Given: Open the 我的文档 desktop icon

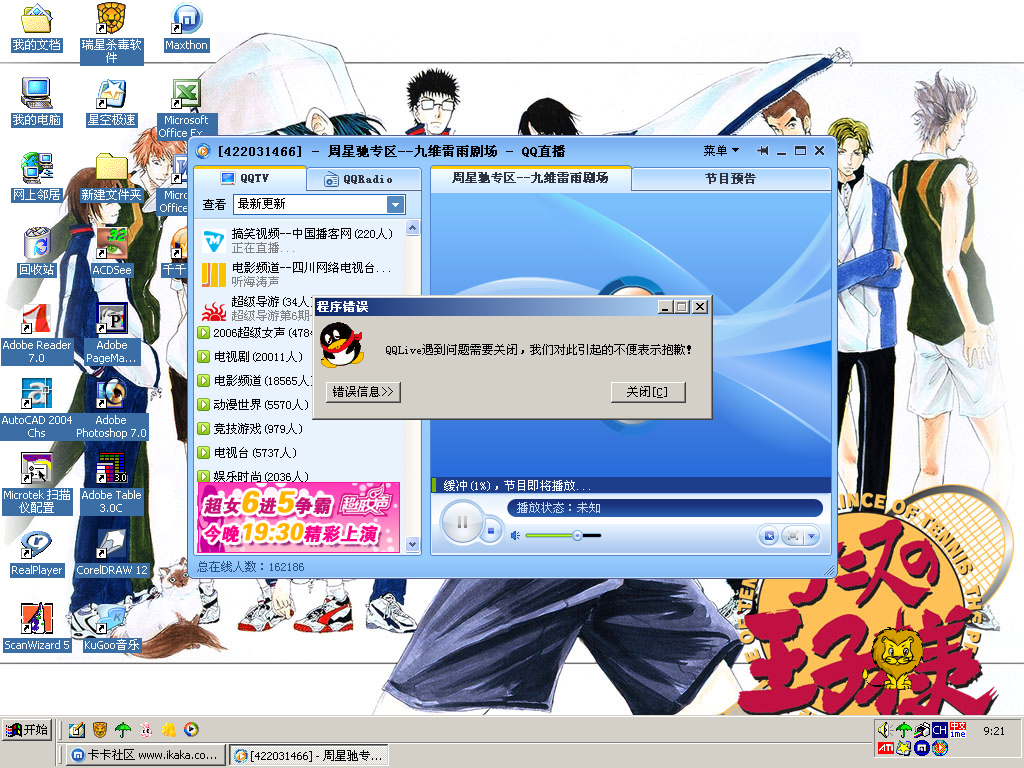Looking at the screenshot, I should point(37,27).
